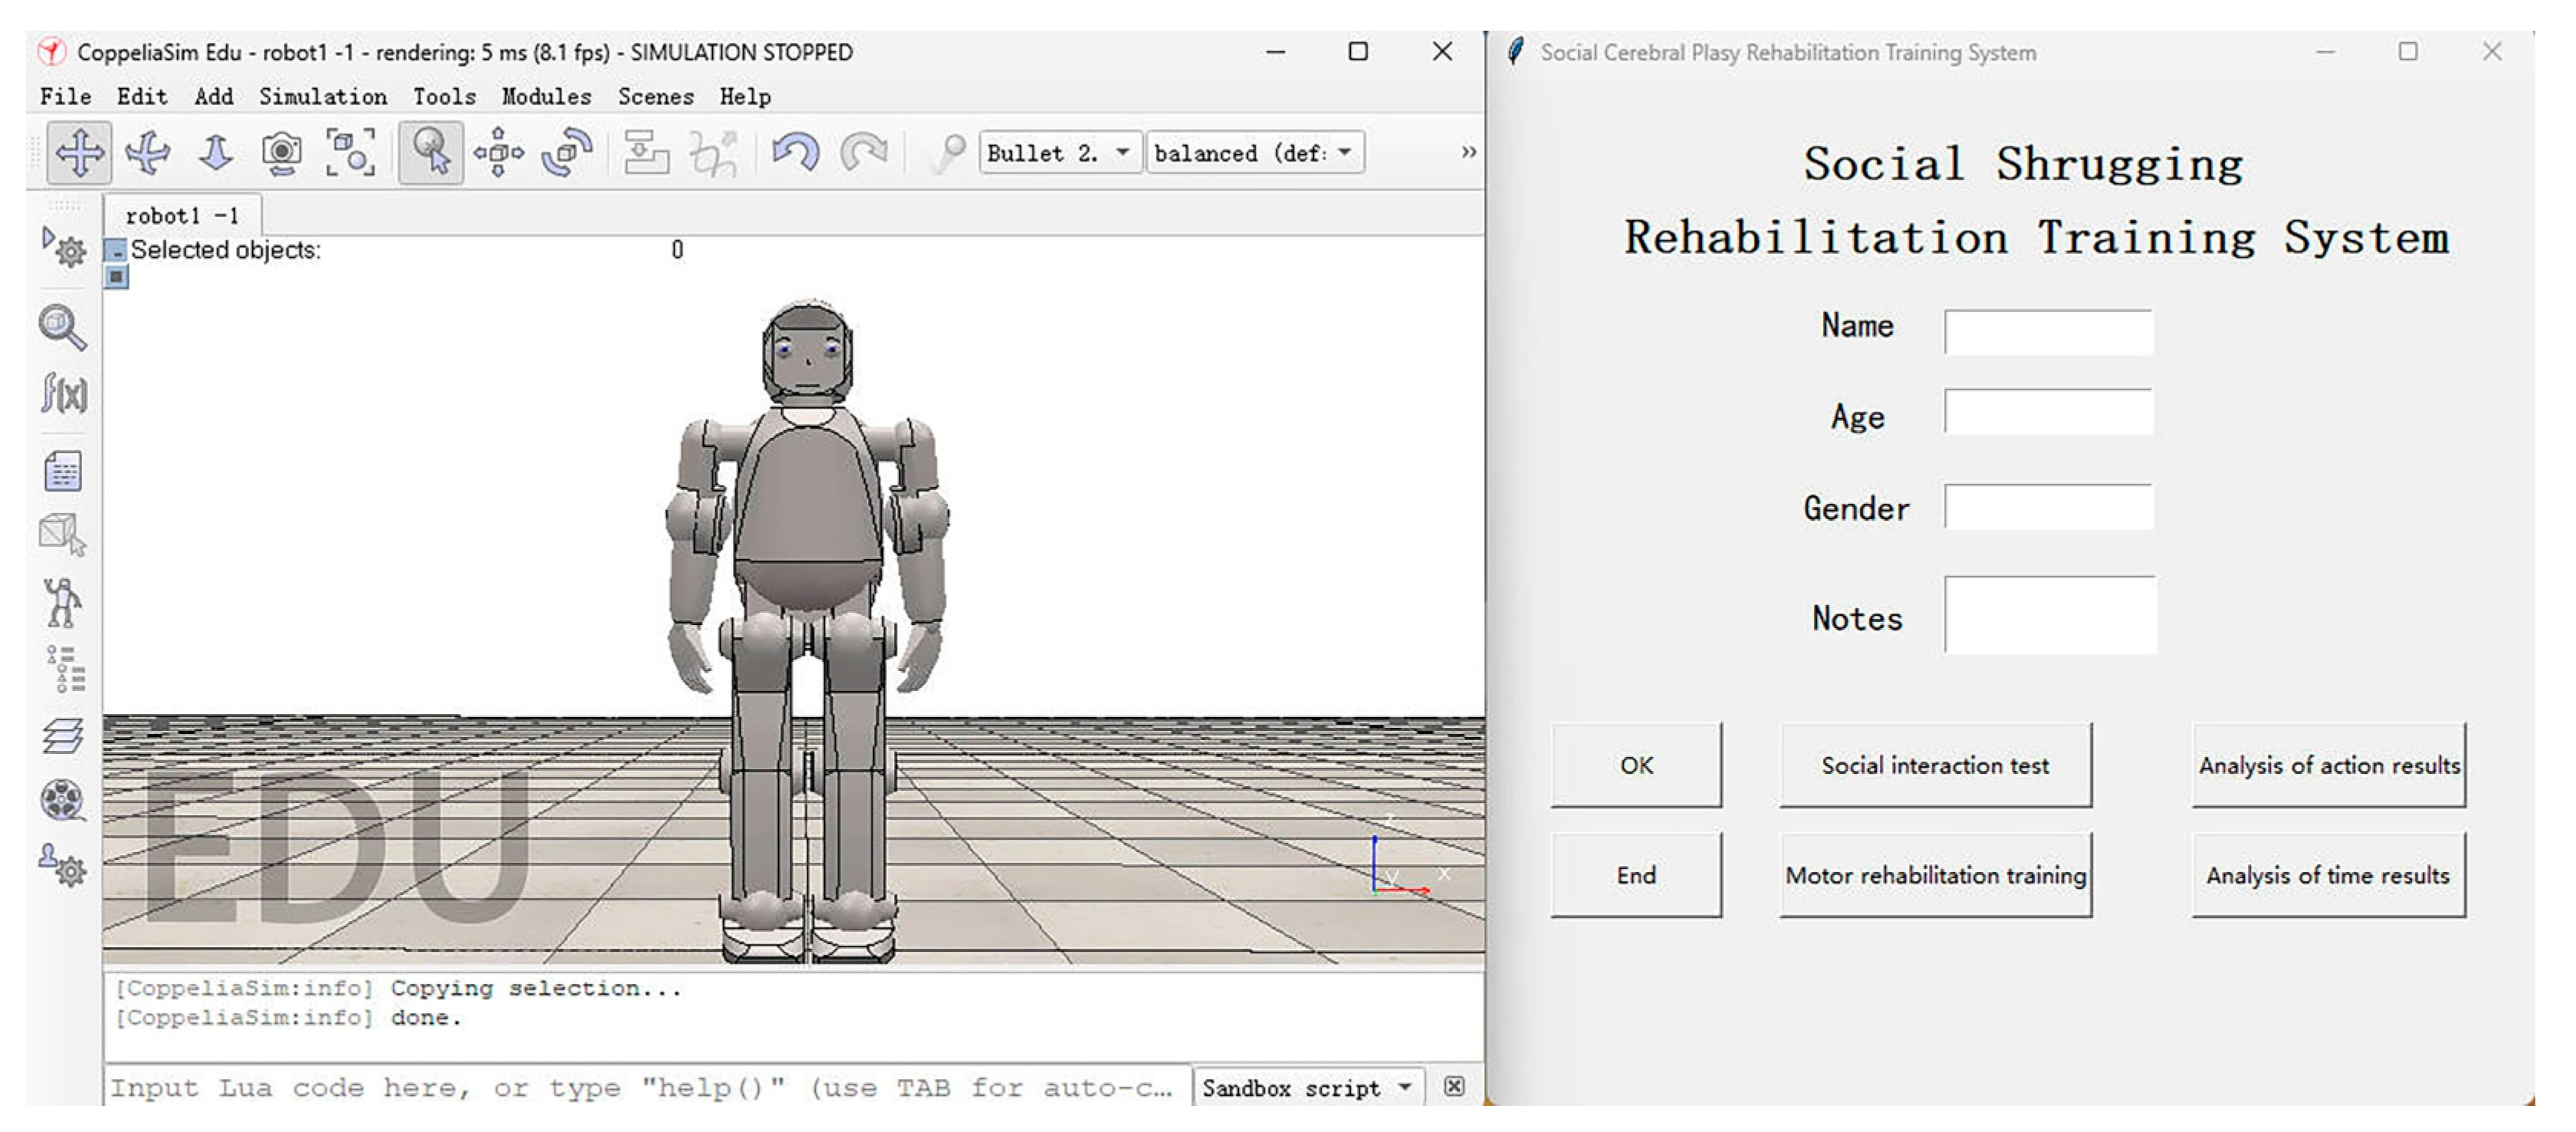Click into the Name input field
This screenshot has width=2576, height=1132.
[2048, 332]
